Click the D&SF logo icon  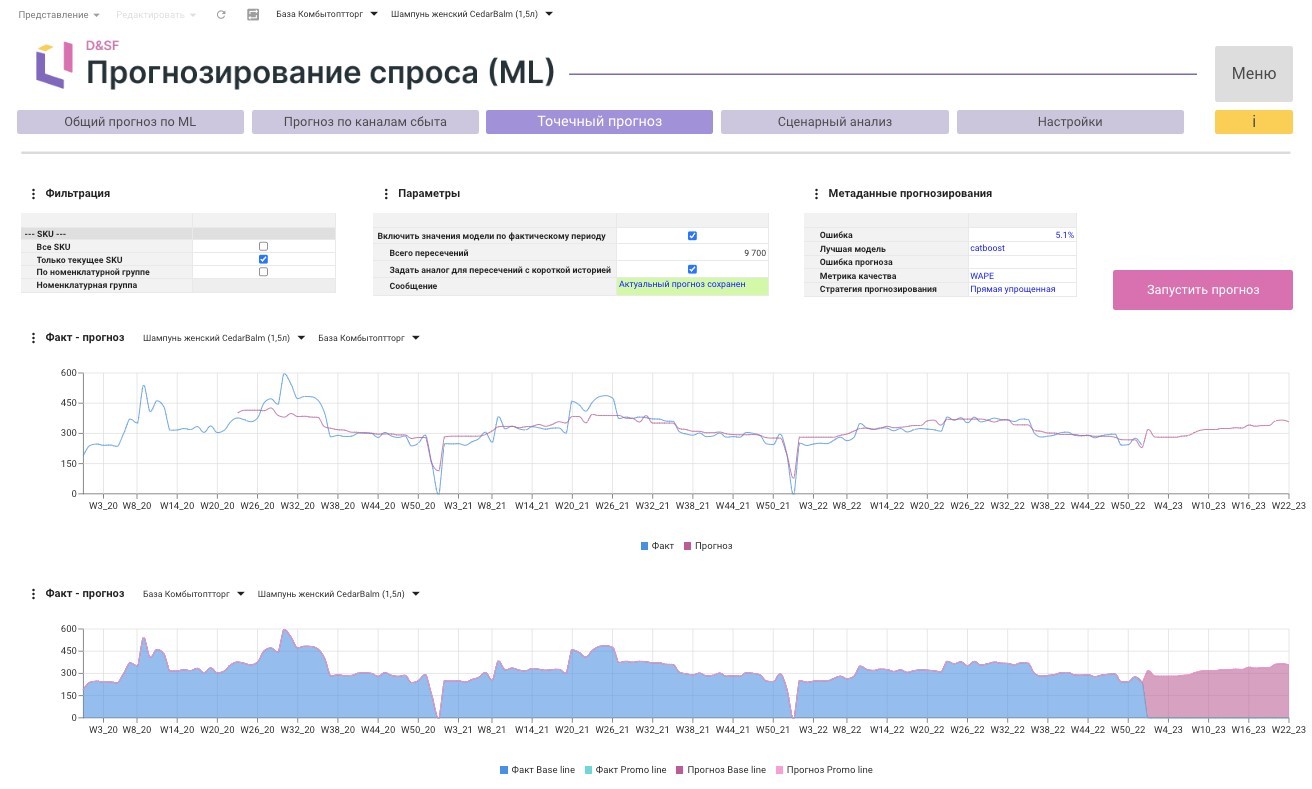[54, 65]
